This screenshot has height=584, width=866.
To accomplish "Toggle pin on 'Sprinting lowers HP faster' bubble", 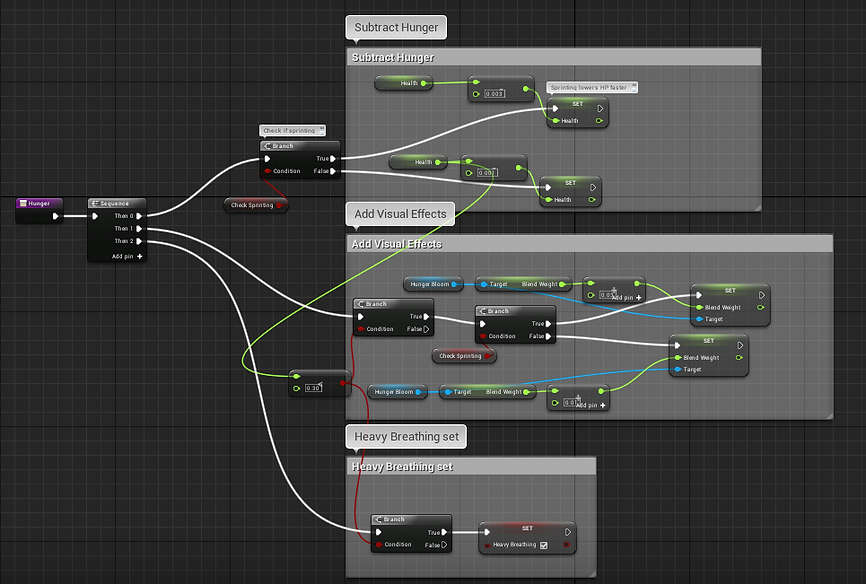I will (634, 86).
